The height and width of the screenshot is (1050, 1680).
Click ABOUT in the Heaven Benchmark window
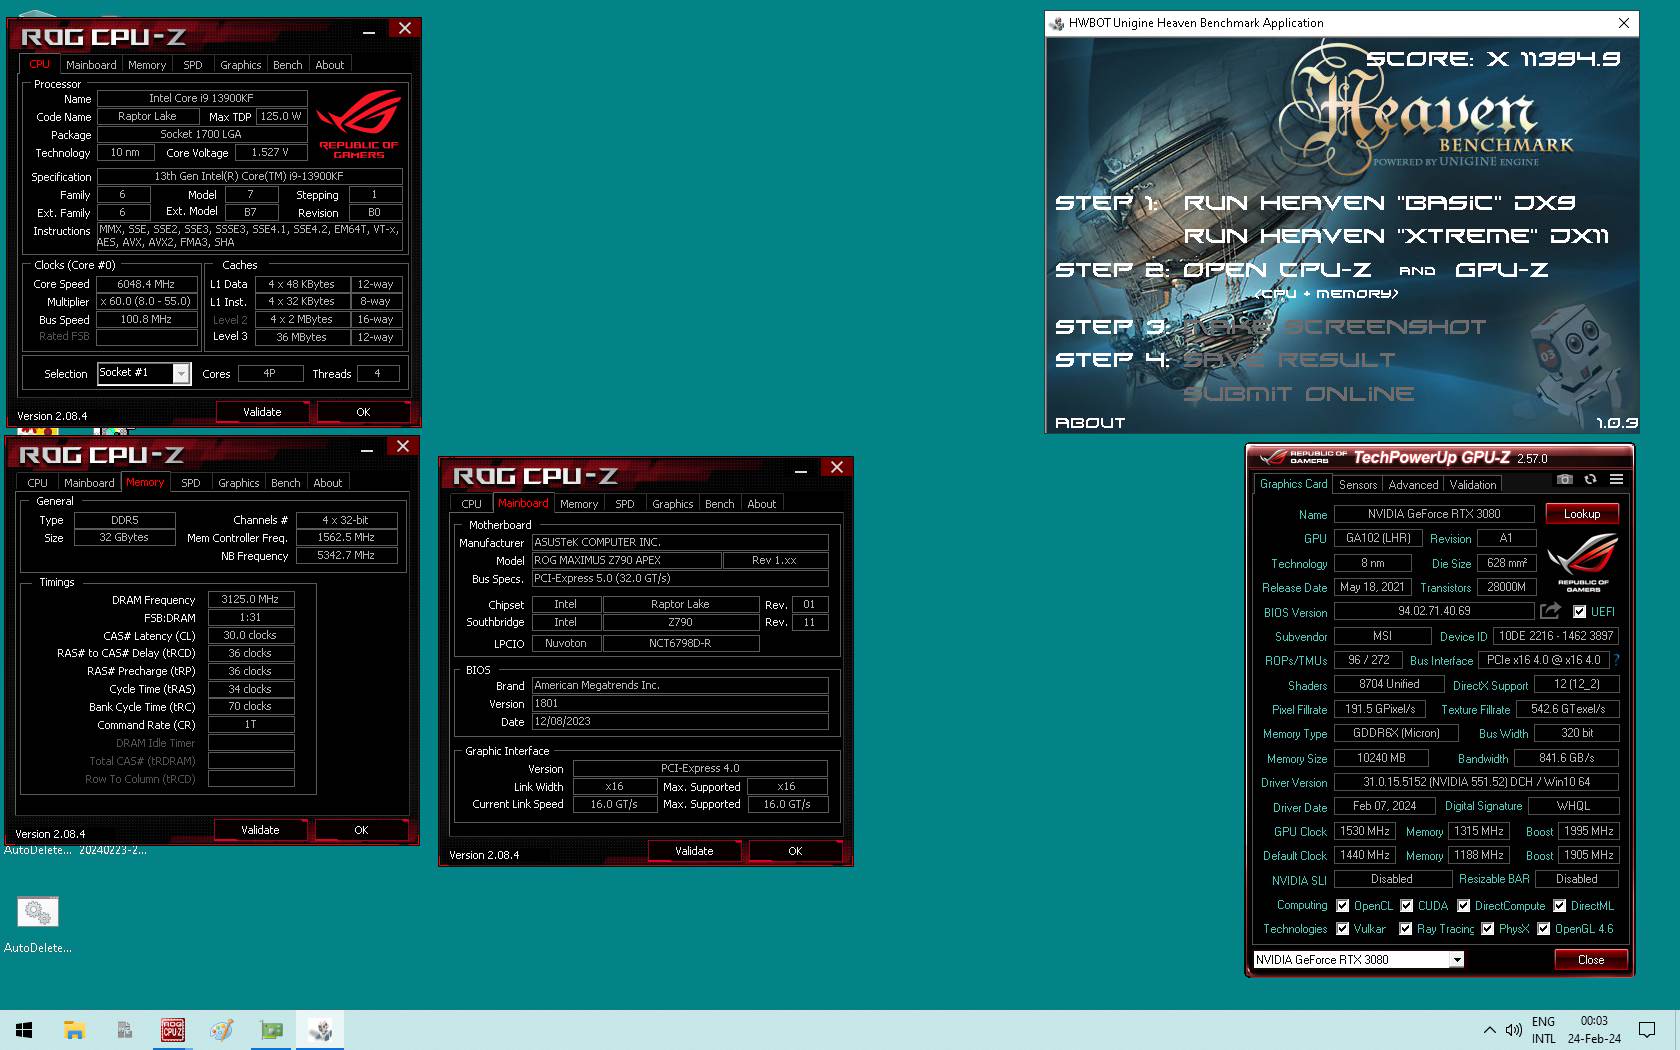point(1090,423)
